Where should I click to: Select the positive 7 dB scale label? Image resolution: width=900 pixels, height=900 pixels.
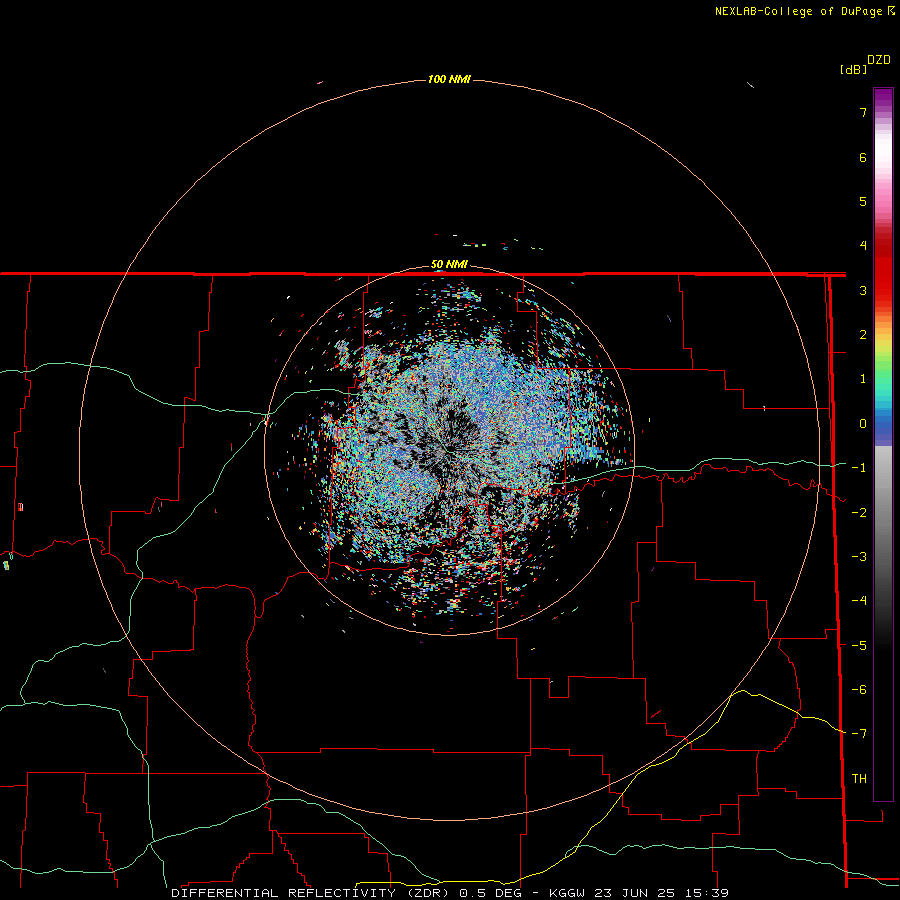point(863,112)
